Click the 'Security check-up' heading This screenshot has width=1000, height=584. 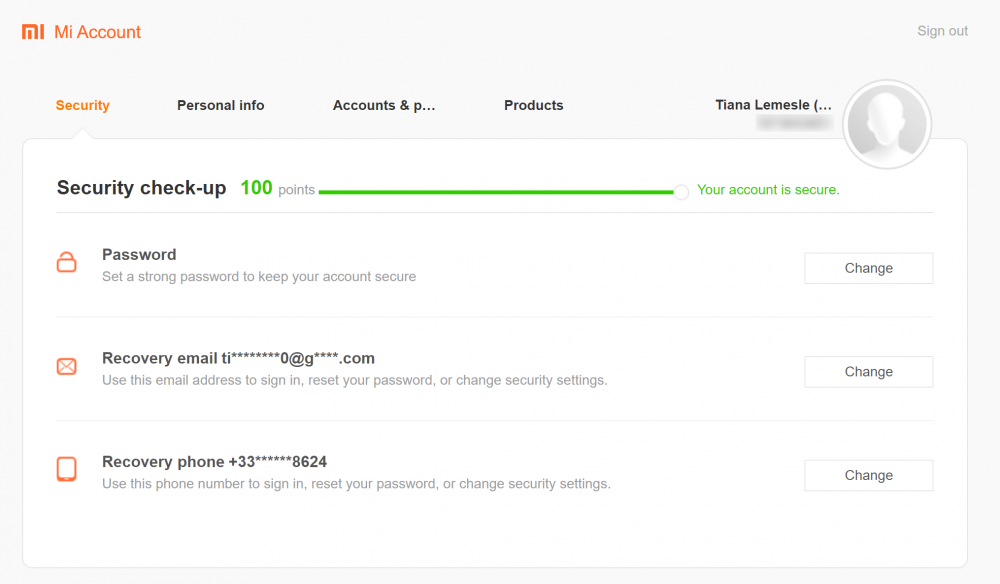coord(141,187)
